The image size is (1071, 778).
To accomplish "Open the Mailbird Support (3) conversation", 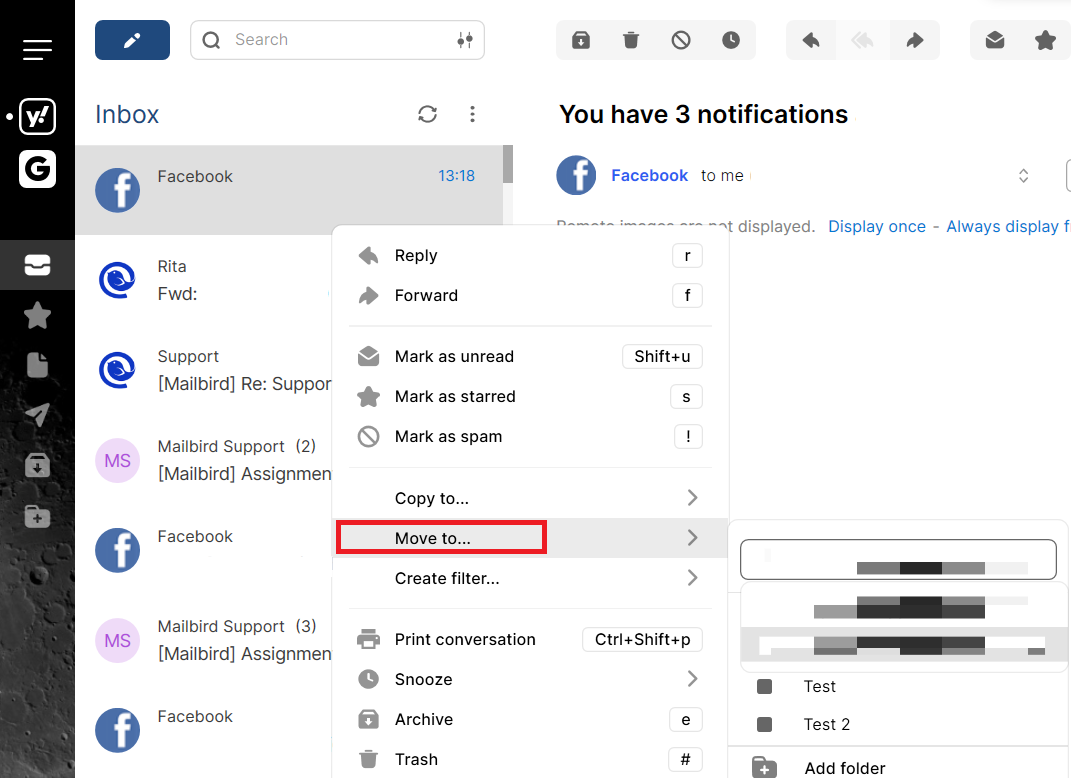I will 204,640.
